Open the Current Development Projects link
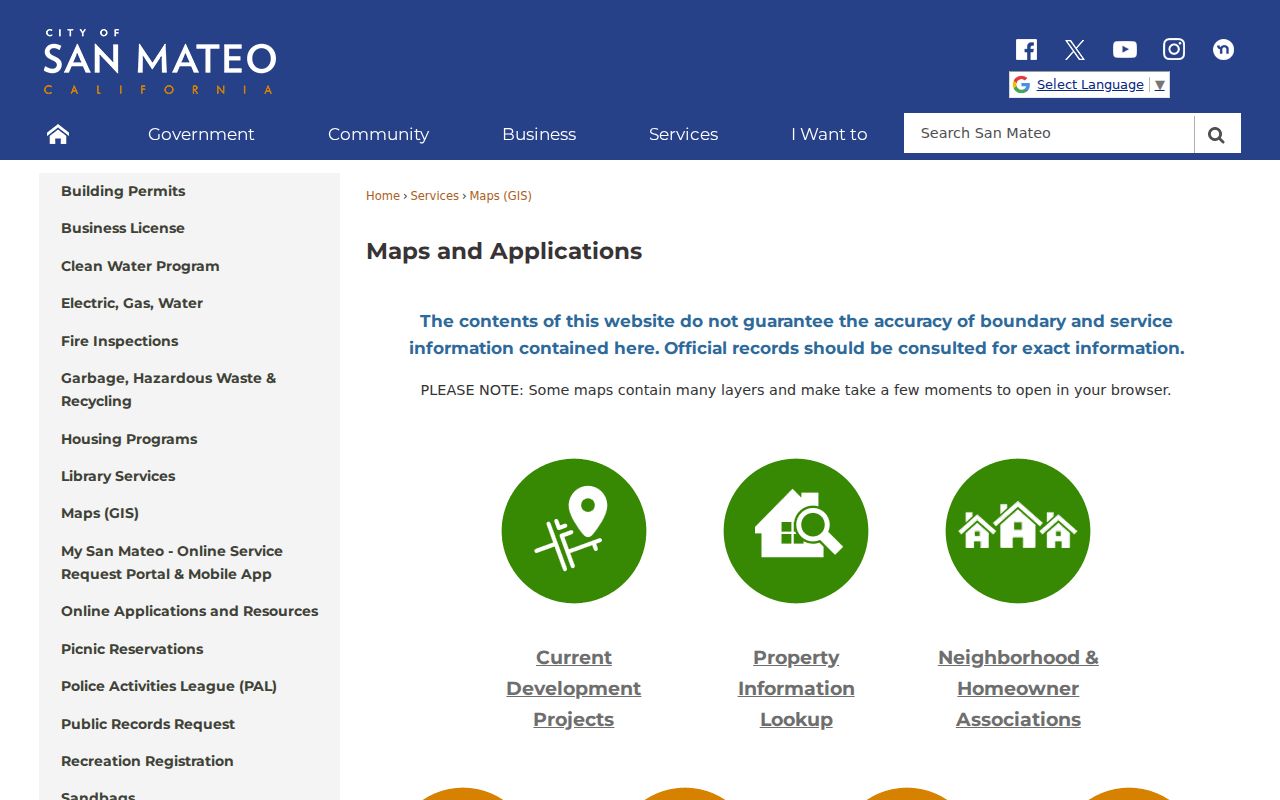1280x800 pixels. point(574,688)
